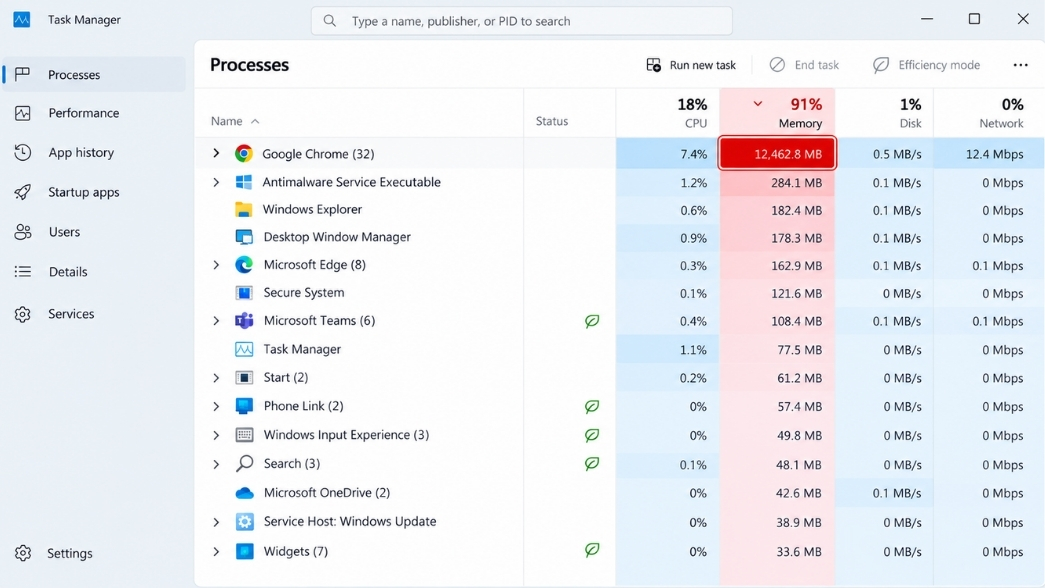Click the Startup apps rocket icon
This screenshot has height=588, width=1045.
(x=23, y=192)
